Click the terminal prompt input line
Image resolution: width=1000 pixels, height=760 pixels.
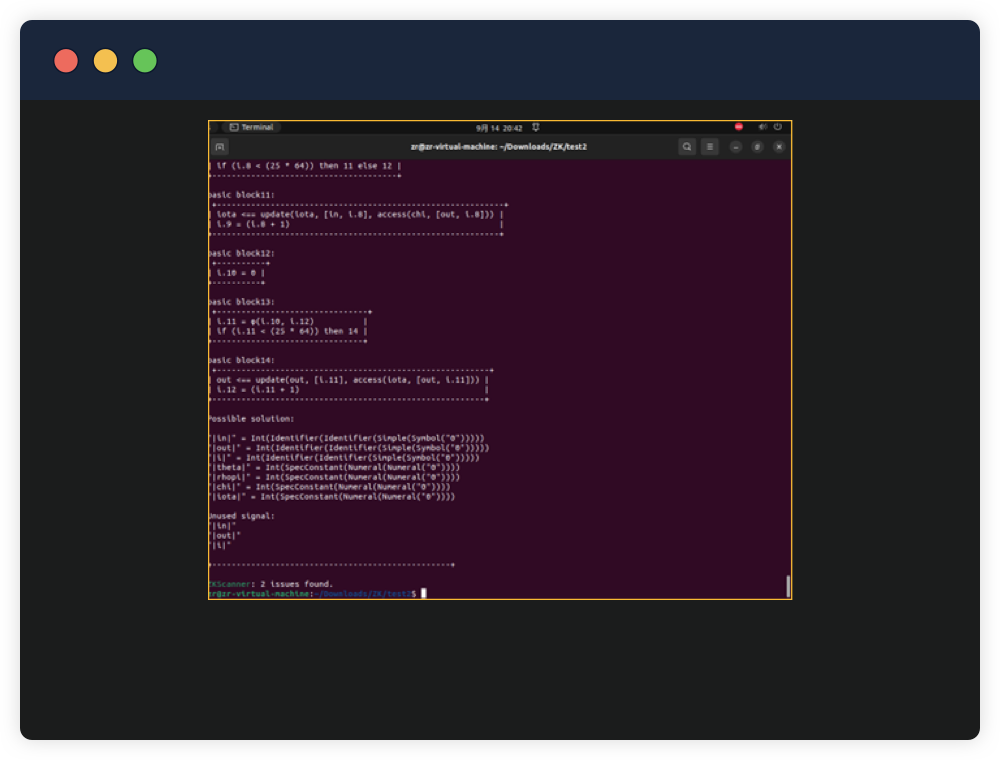click(x=318, y=594)
